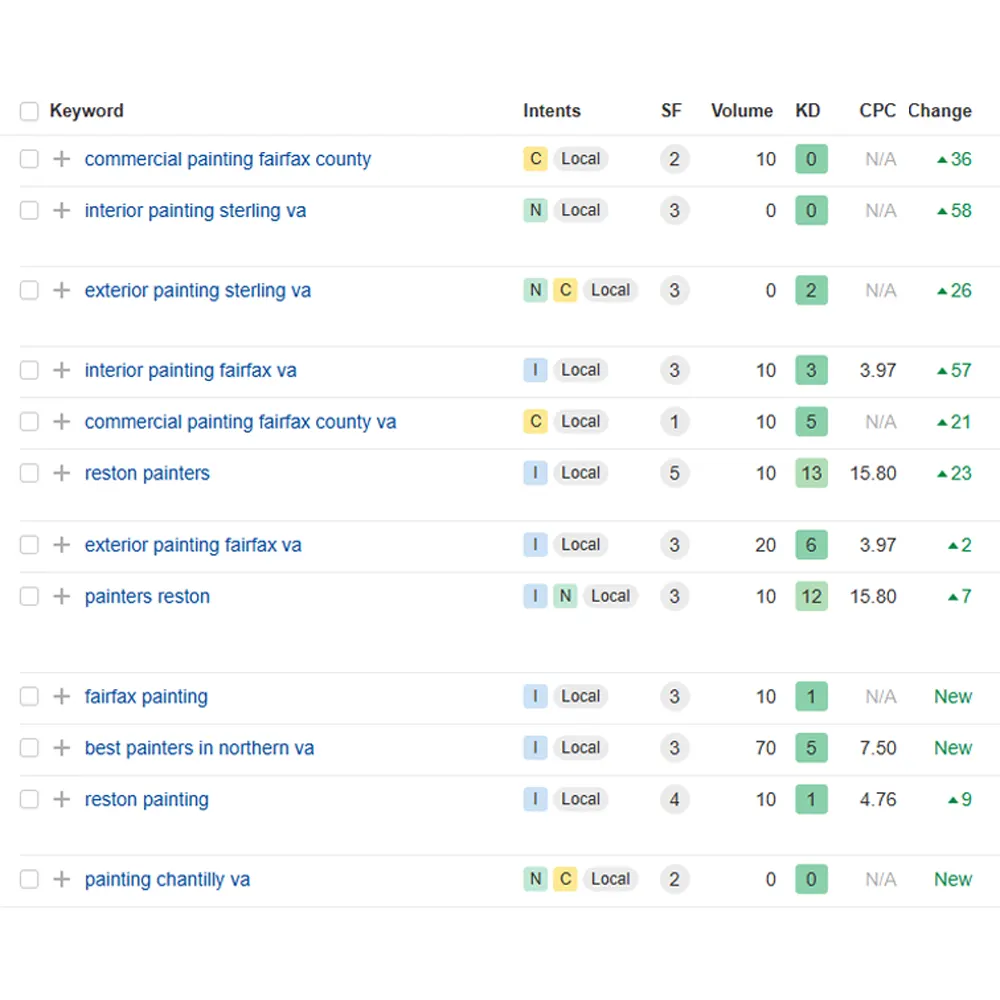Select all keywords with header checkbox
The width and height of the screenshot is (1000, 1000).
click(29, 111)
